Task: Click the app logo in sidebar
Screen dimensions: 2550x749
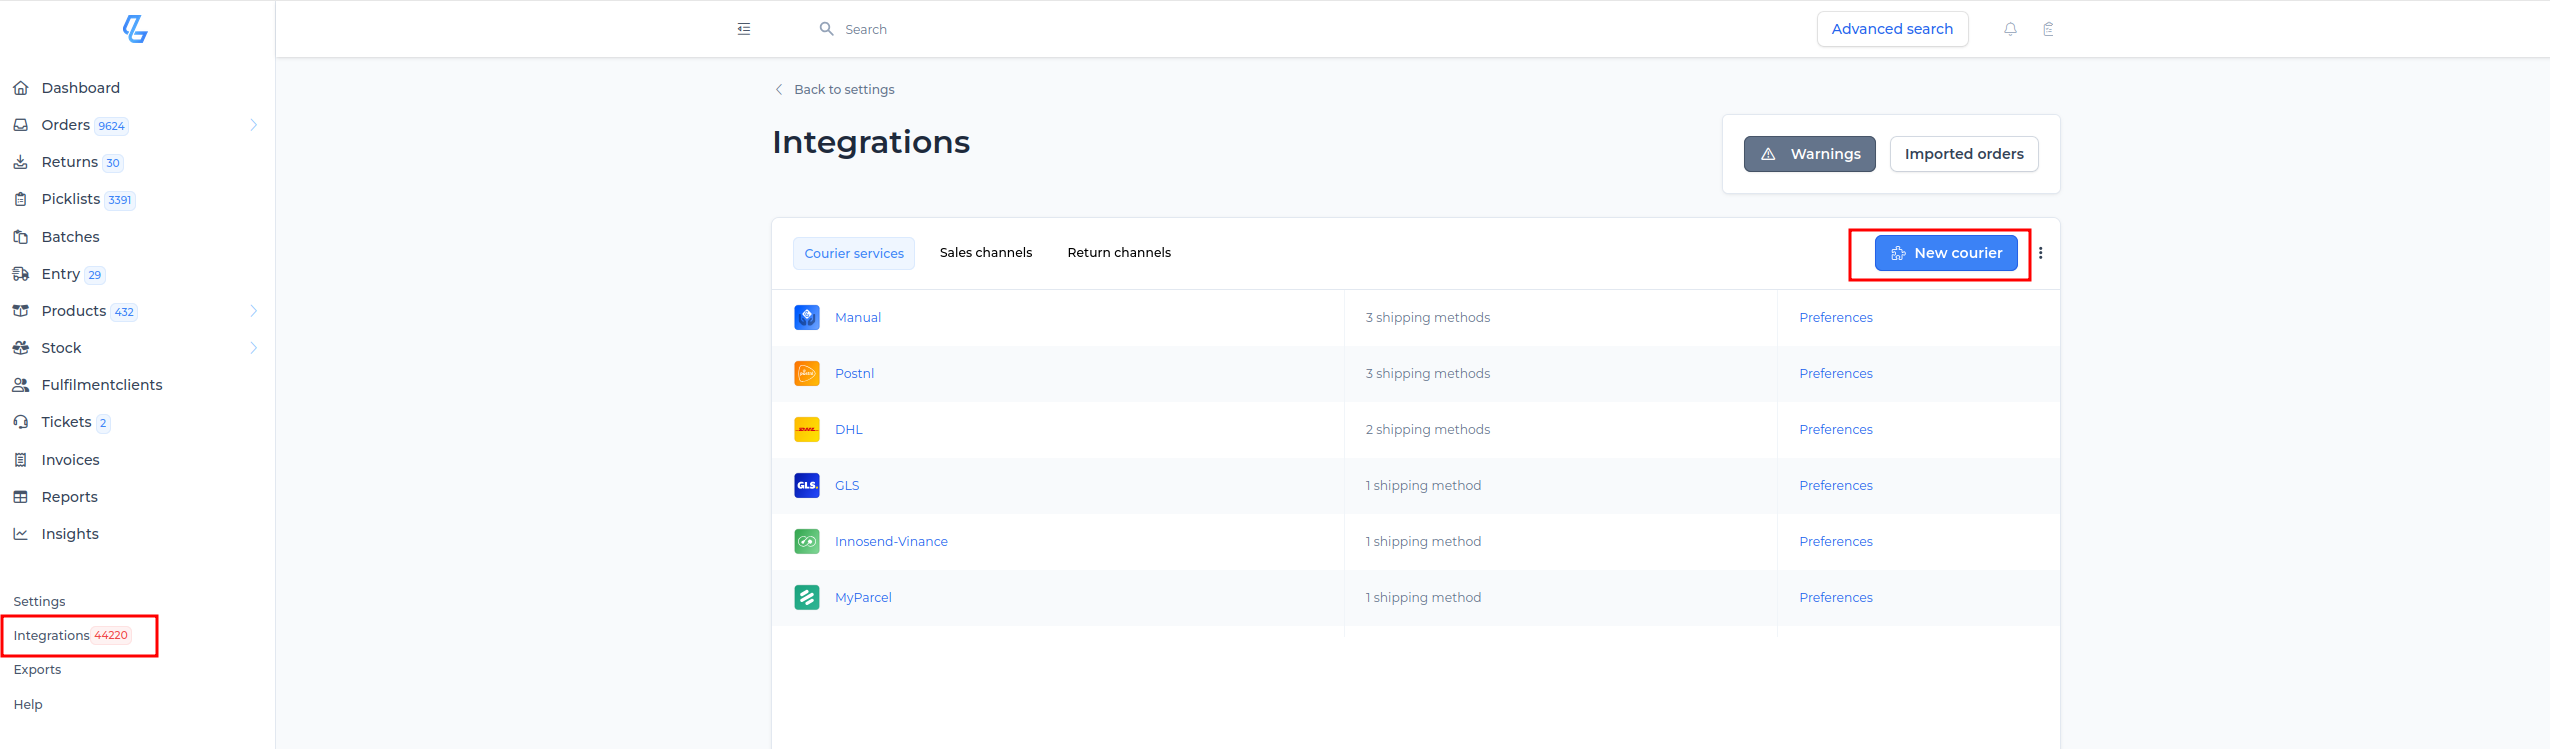Action: pos(135,29)
